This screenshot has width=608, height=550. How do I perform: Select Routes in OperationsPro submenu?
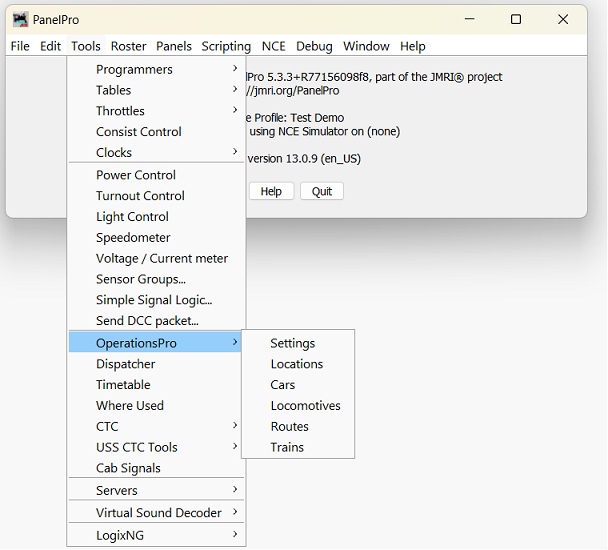pyautogui.click(x=289, y=426)
